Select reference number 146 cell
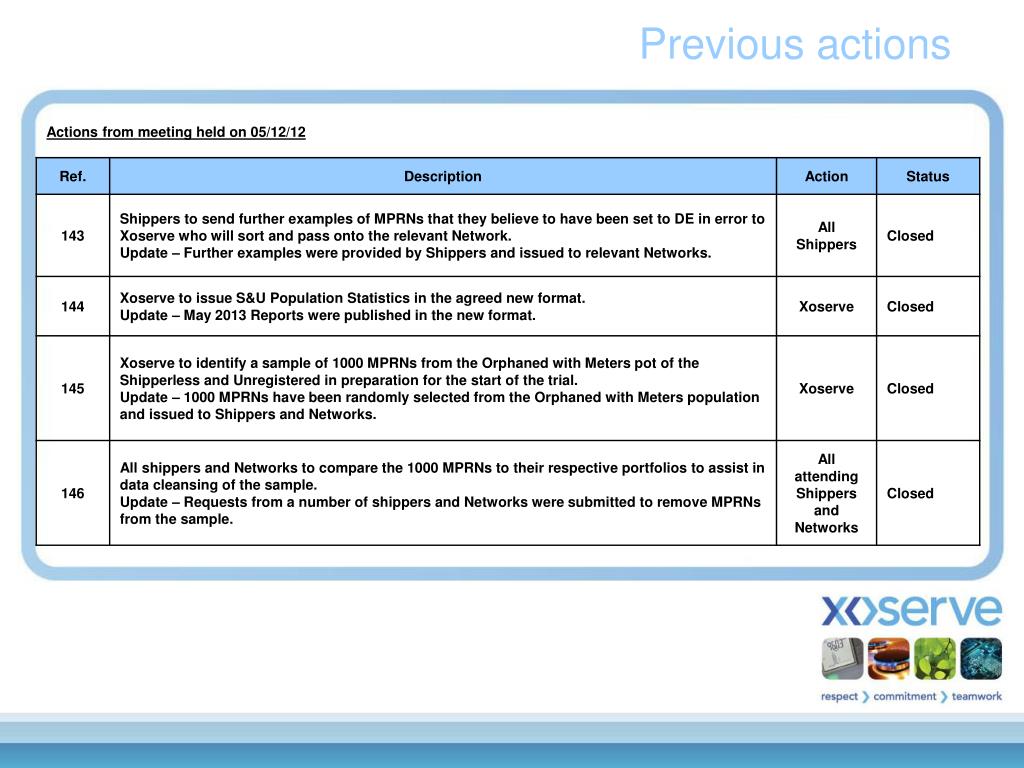 pyautogui.click(x=72, y=493)
